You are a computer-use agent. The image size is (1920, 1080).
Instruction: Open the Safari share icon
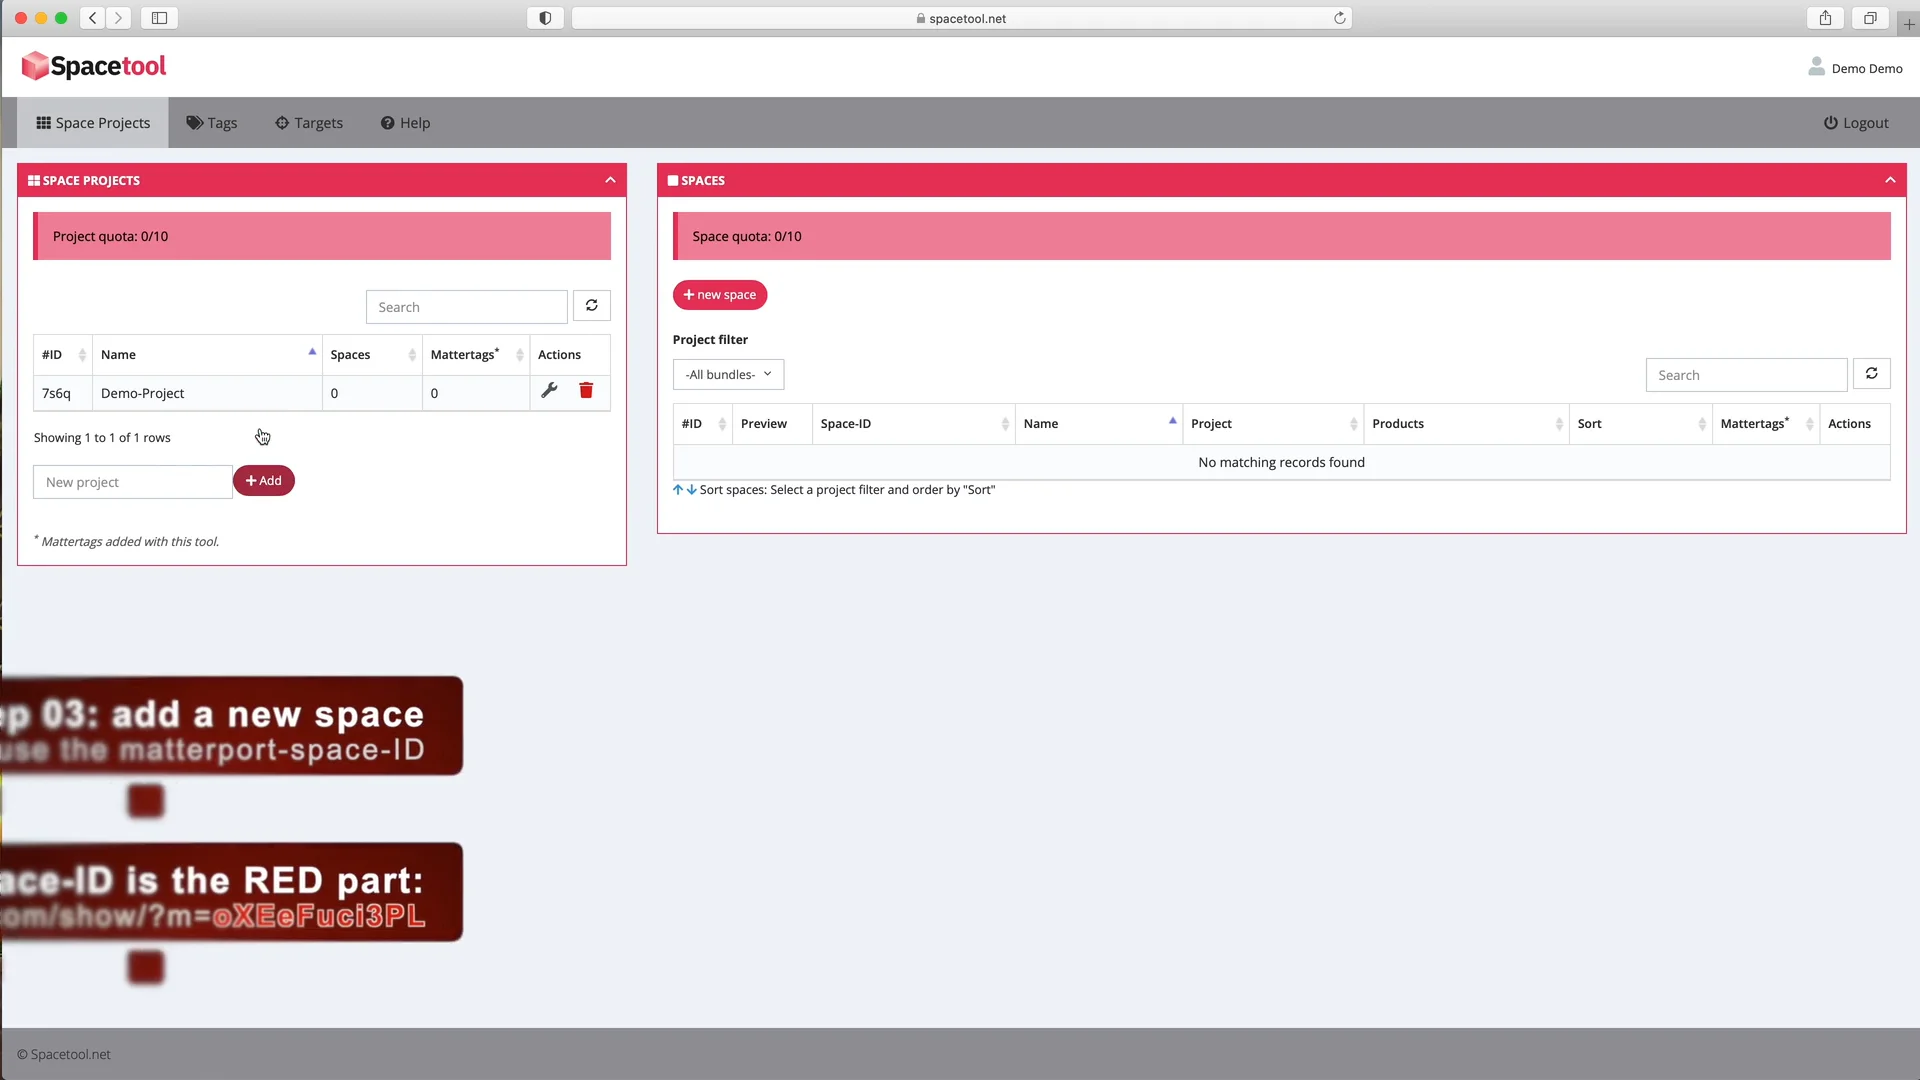(1826, 18)
